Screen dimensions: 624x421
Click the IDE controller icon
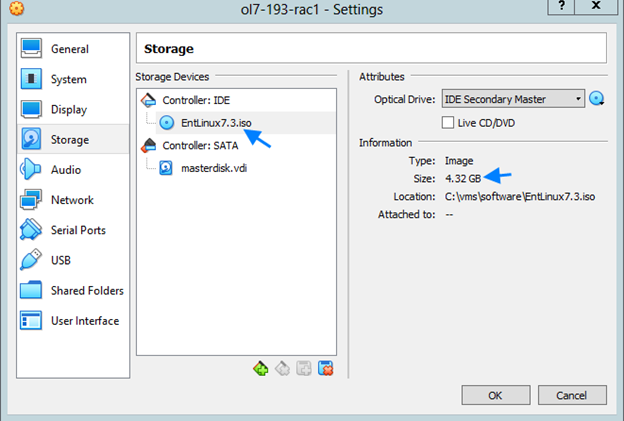click(x=148, y=100)
